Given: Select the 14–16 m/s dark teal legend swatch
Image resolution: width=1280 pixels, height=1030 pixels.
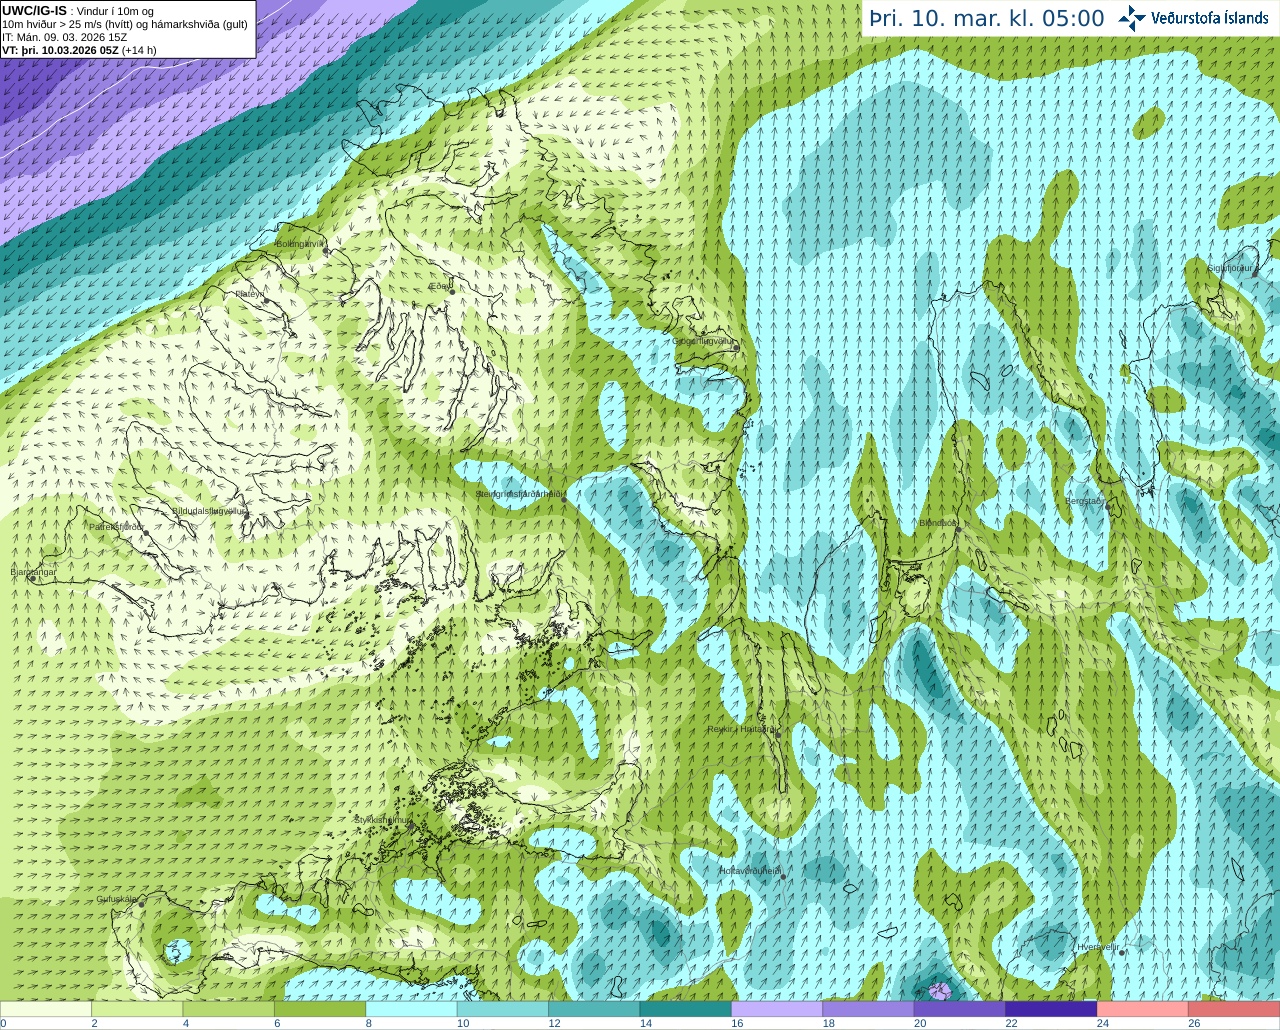Looking at the screenshot, I should (686, 1009).
